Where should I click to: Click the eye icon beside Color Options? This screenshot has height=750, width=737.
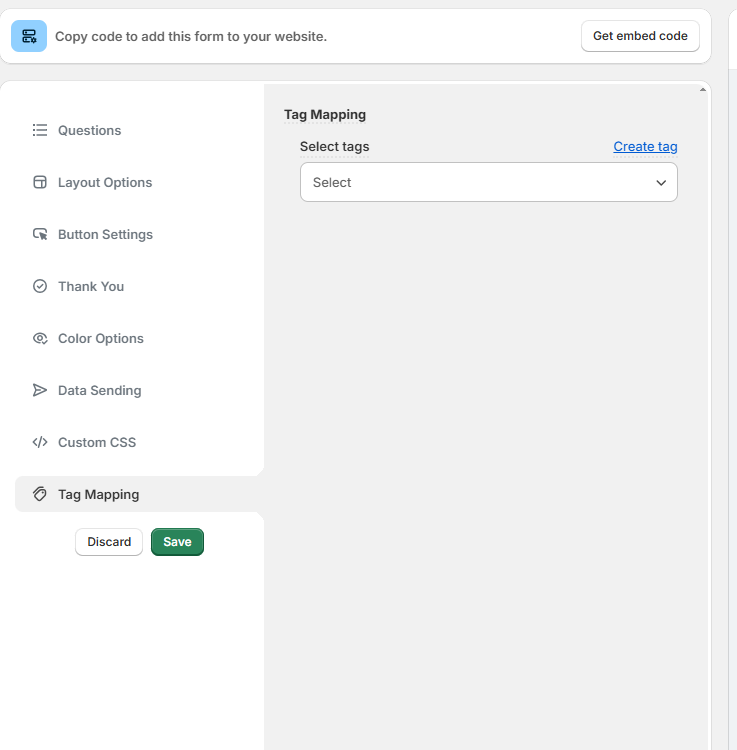click(40, 338)
